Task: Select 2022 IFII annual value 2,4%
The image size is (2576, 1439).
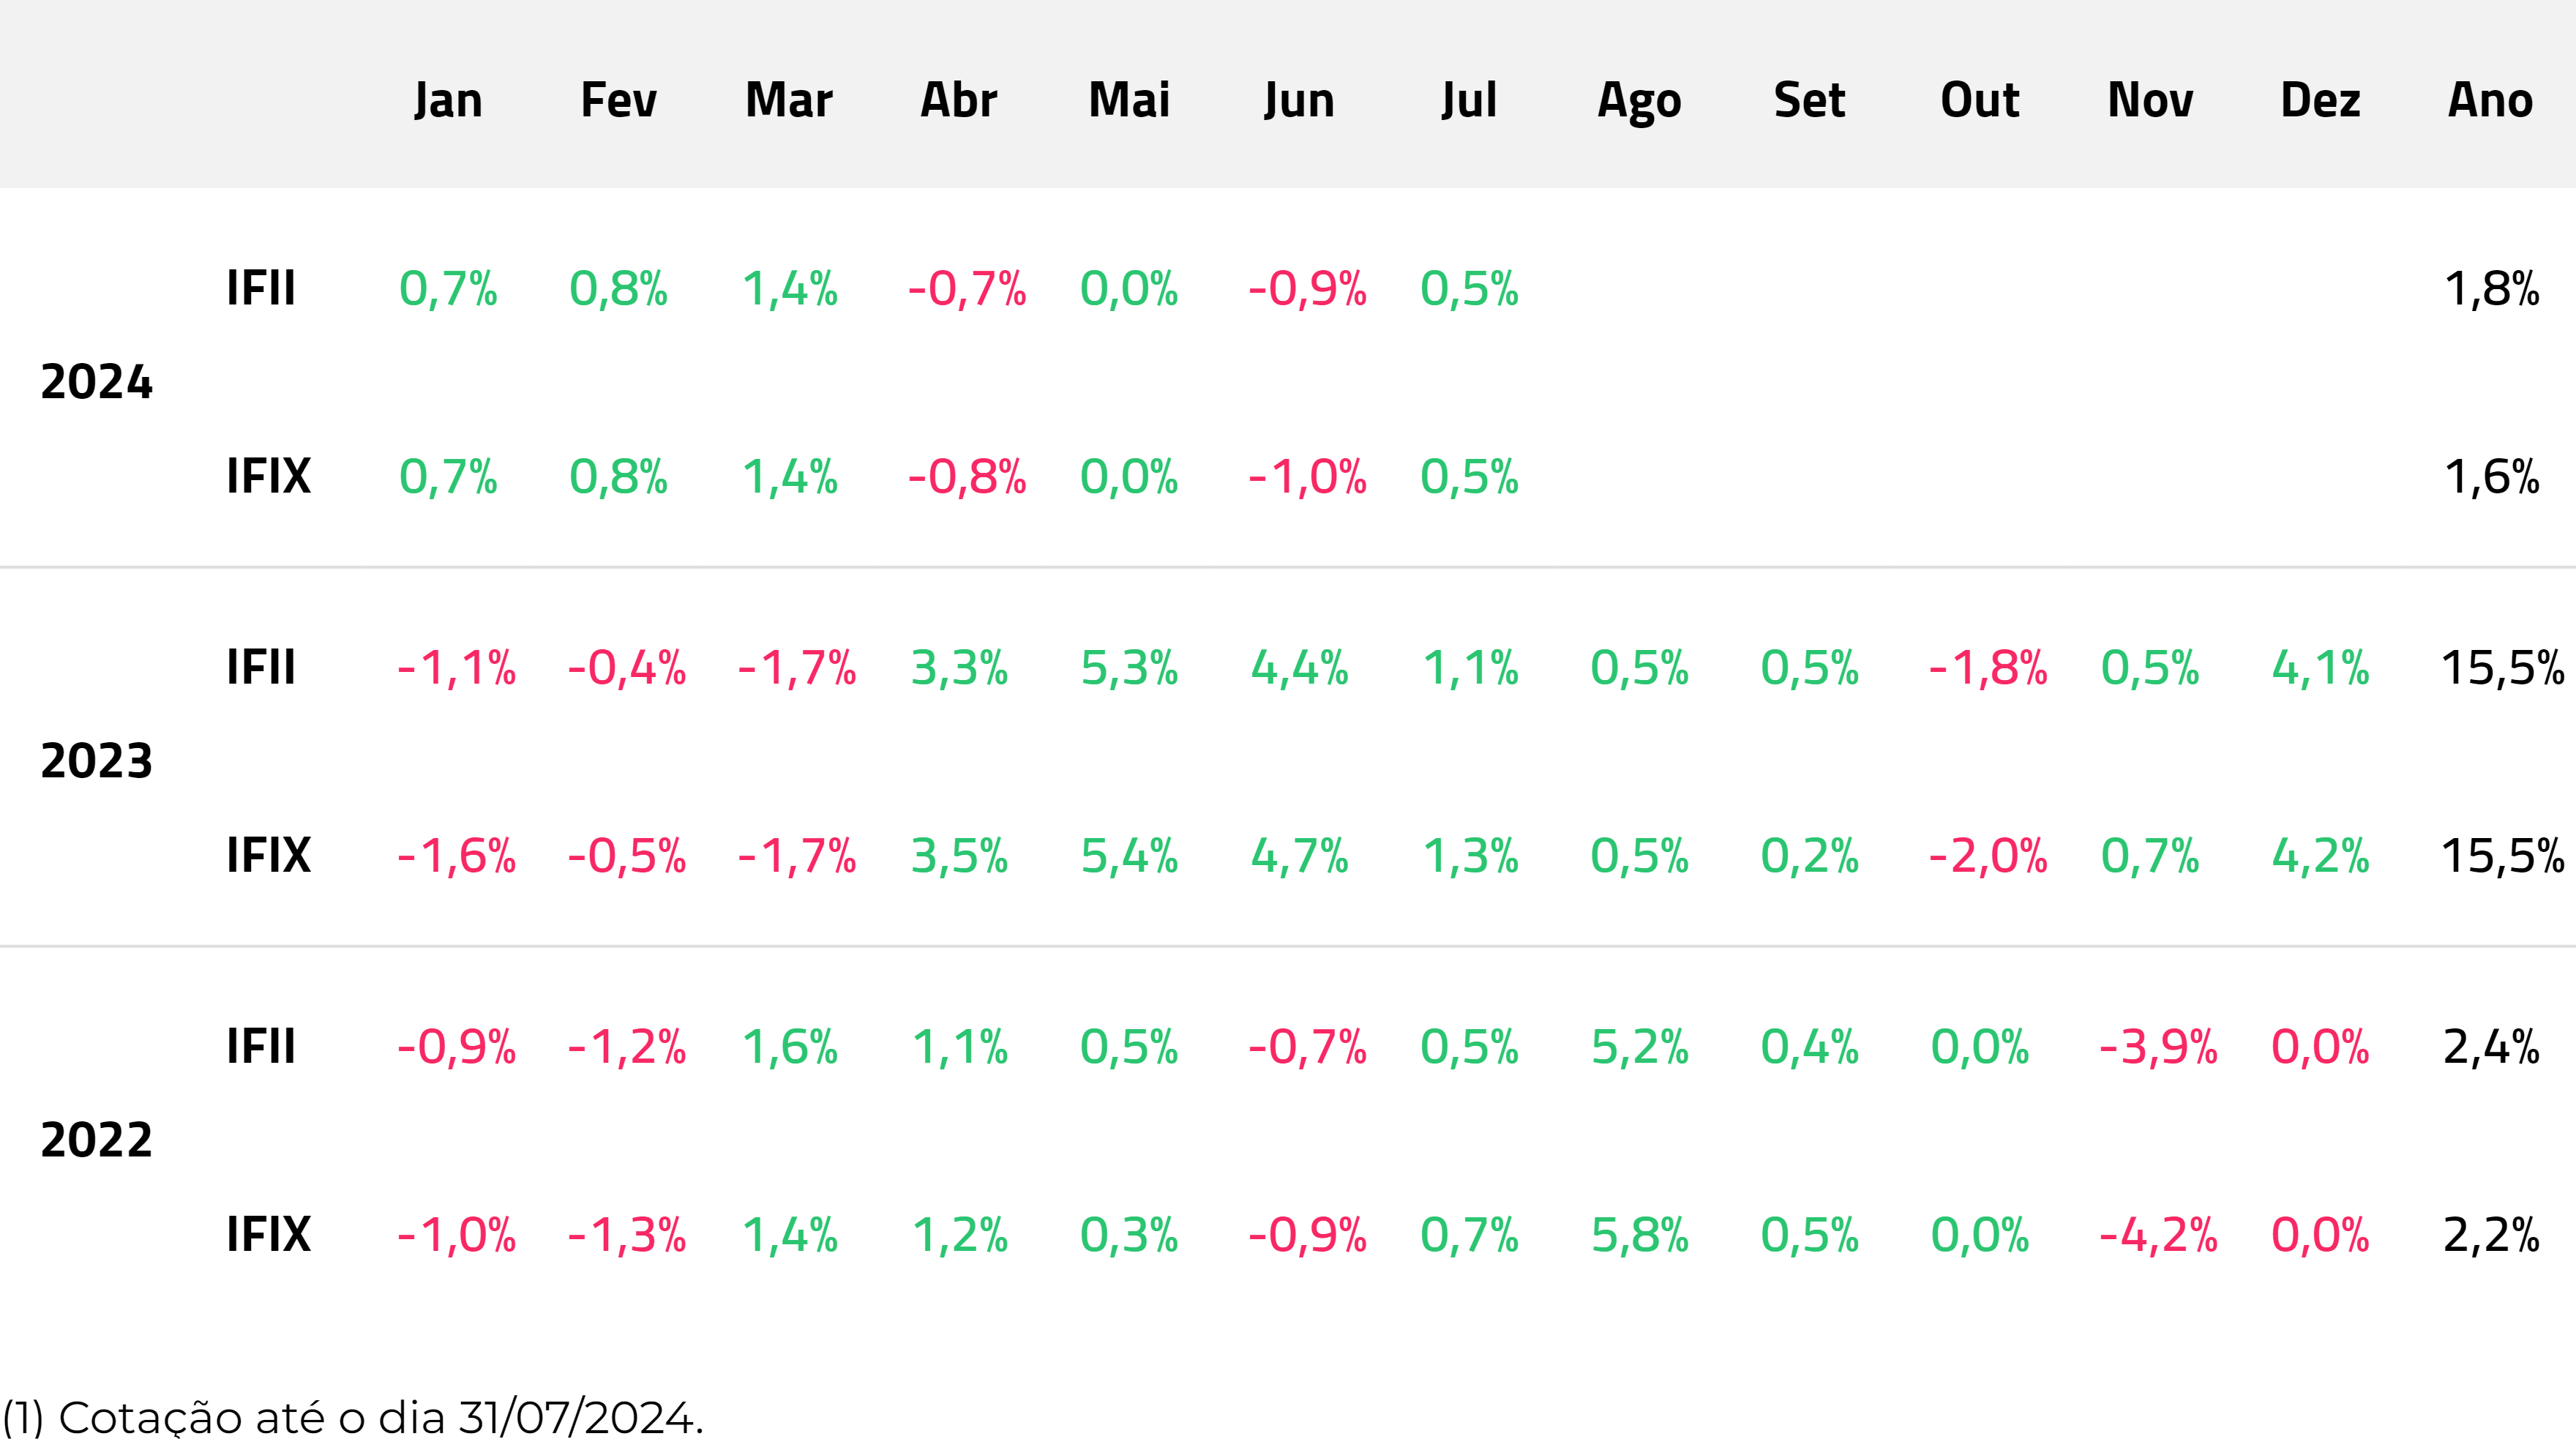Action: 2491,1047
